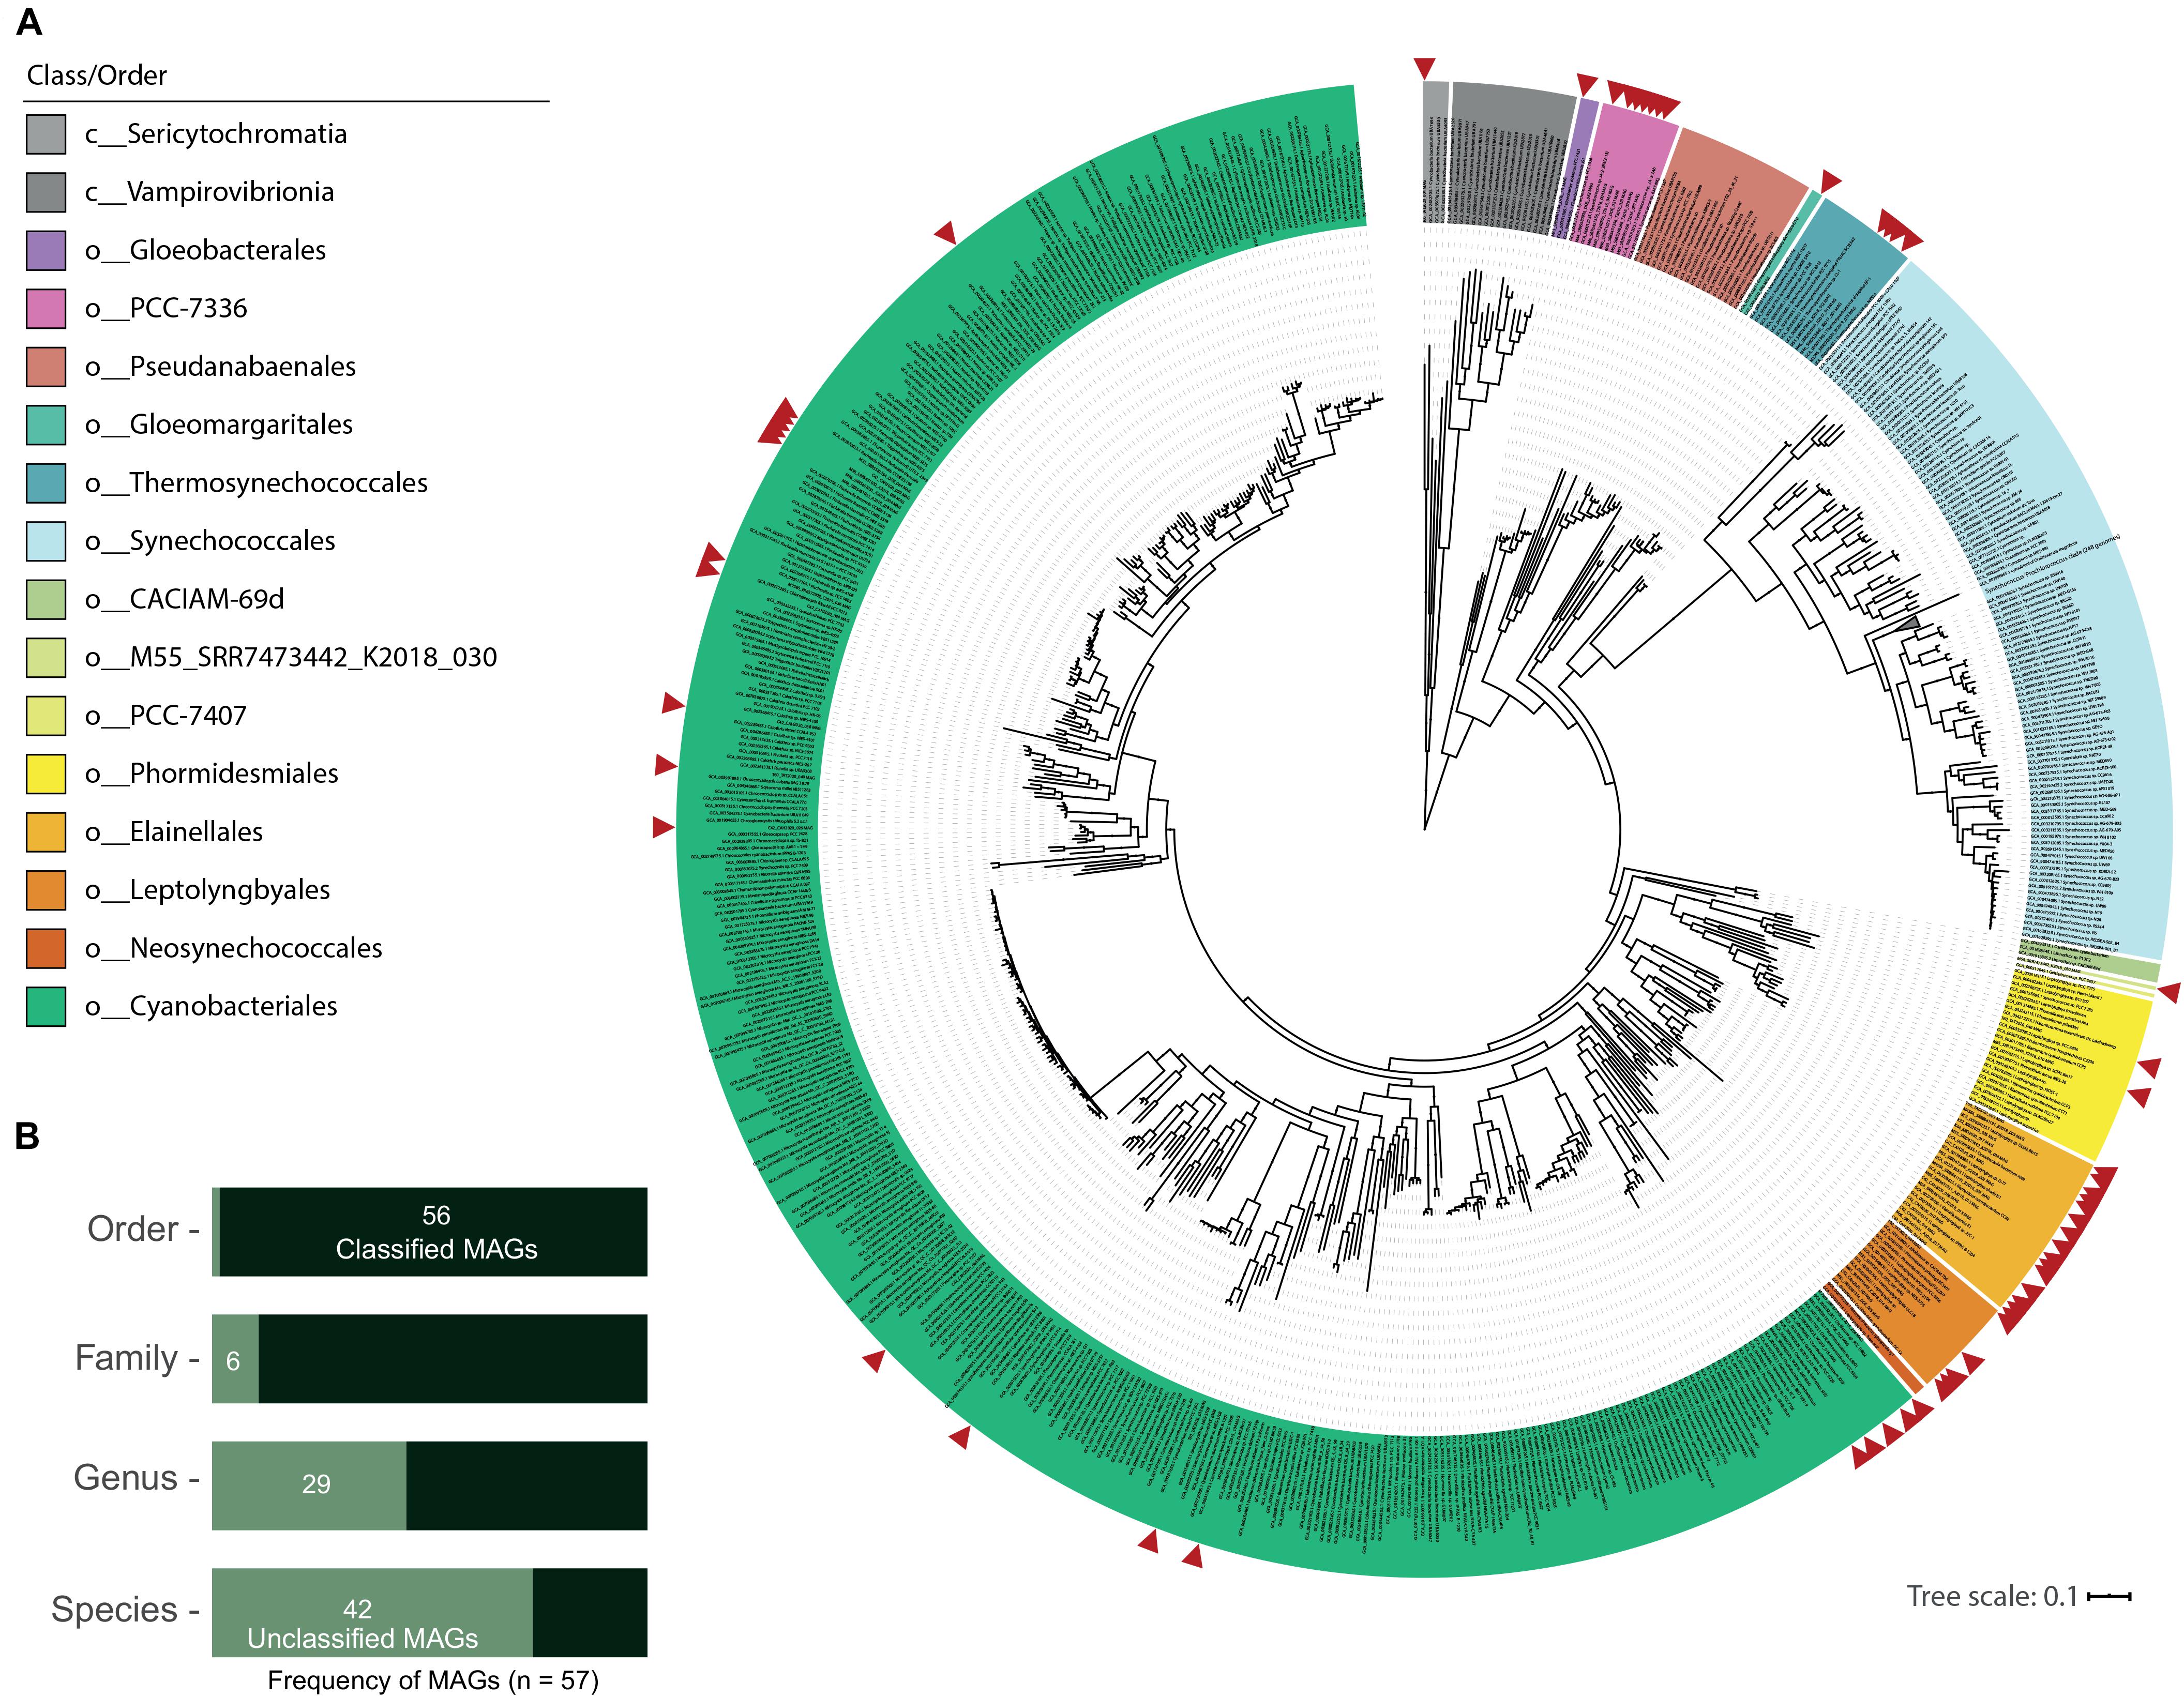Click the 'o__Thermosynechococcales' legend label
The width and height of the screenshot is (2184, 1698).
pos(256,483)
